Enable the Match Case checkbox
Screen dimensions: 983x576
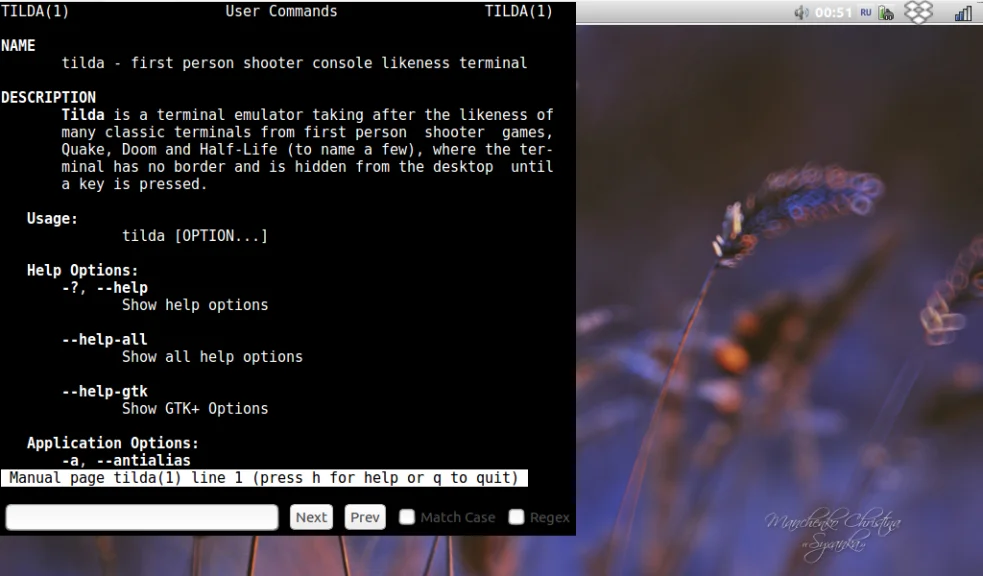point(407,517)
